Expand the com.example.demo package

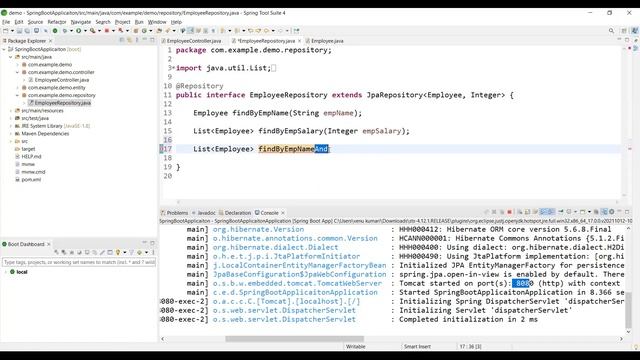(18, 64)
